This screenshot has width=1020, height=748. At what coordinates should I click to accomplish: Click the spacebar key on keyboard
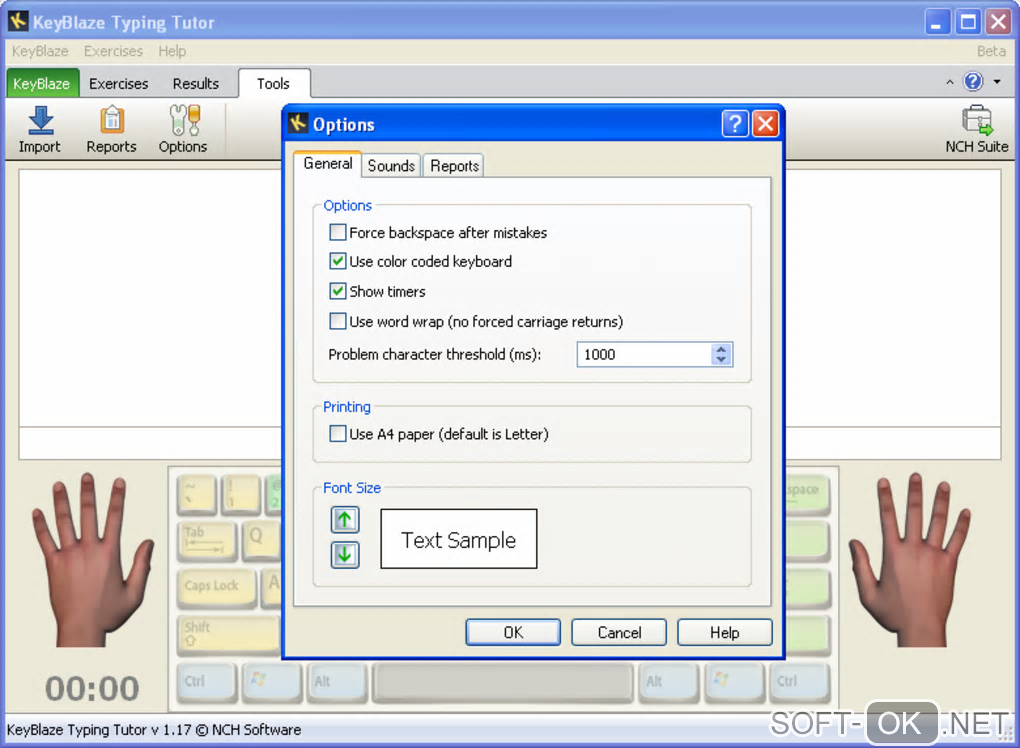(x=503, y=682)
